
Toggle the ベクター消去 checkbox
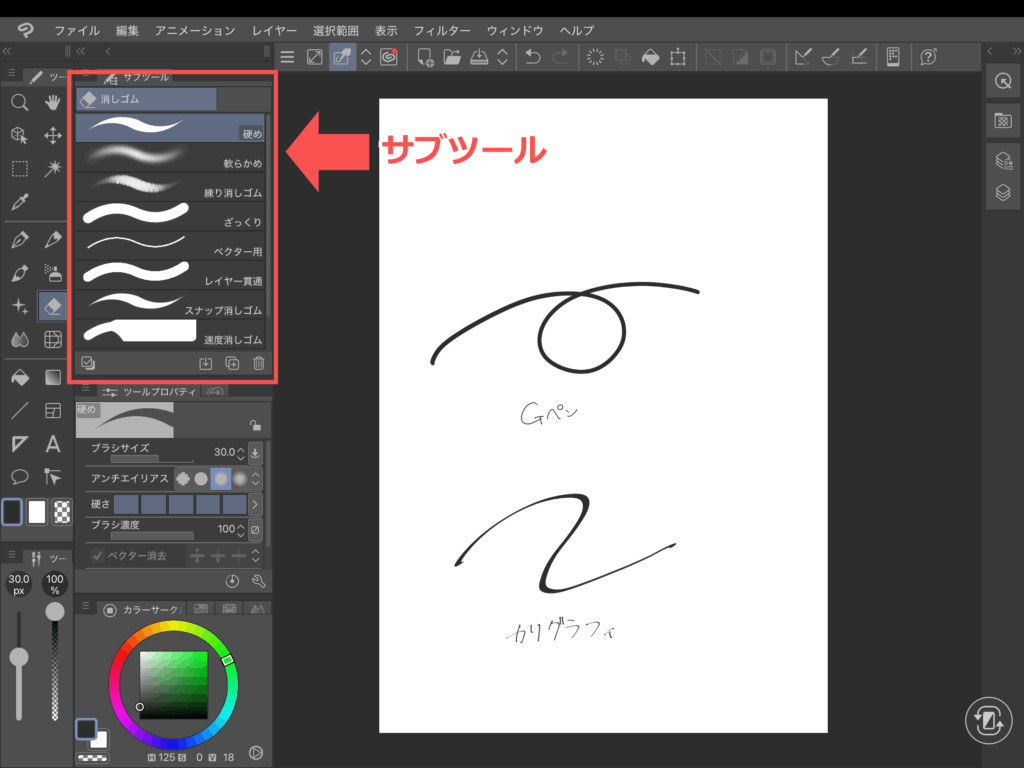(x=98, y=556)
